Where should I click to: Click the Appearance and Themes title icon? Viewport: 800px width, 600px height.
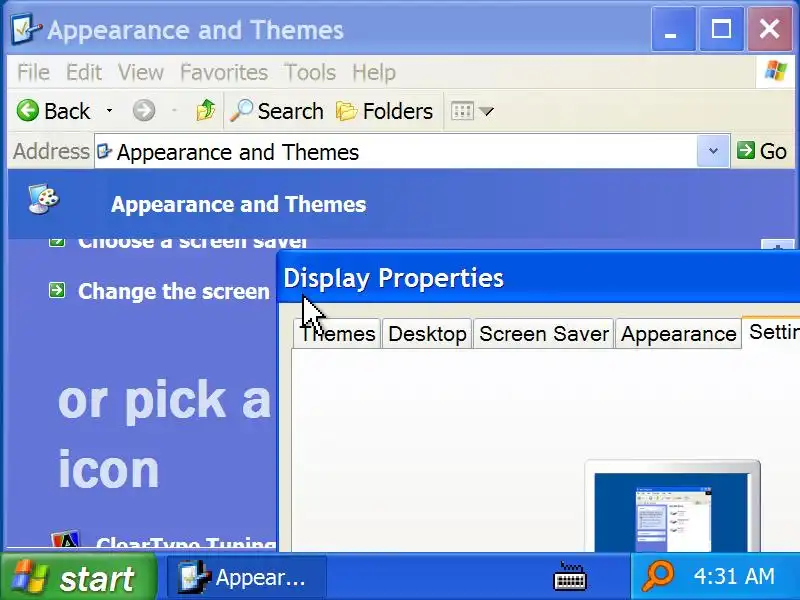click(26, 30)
